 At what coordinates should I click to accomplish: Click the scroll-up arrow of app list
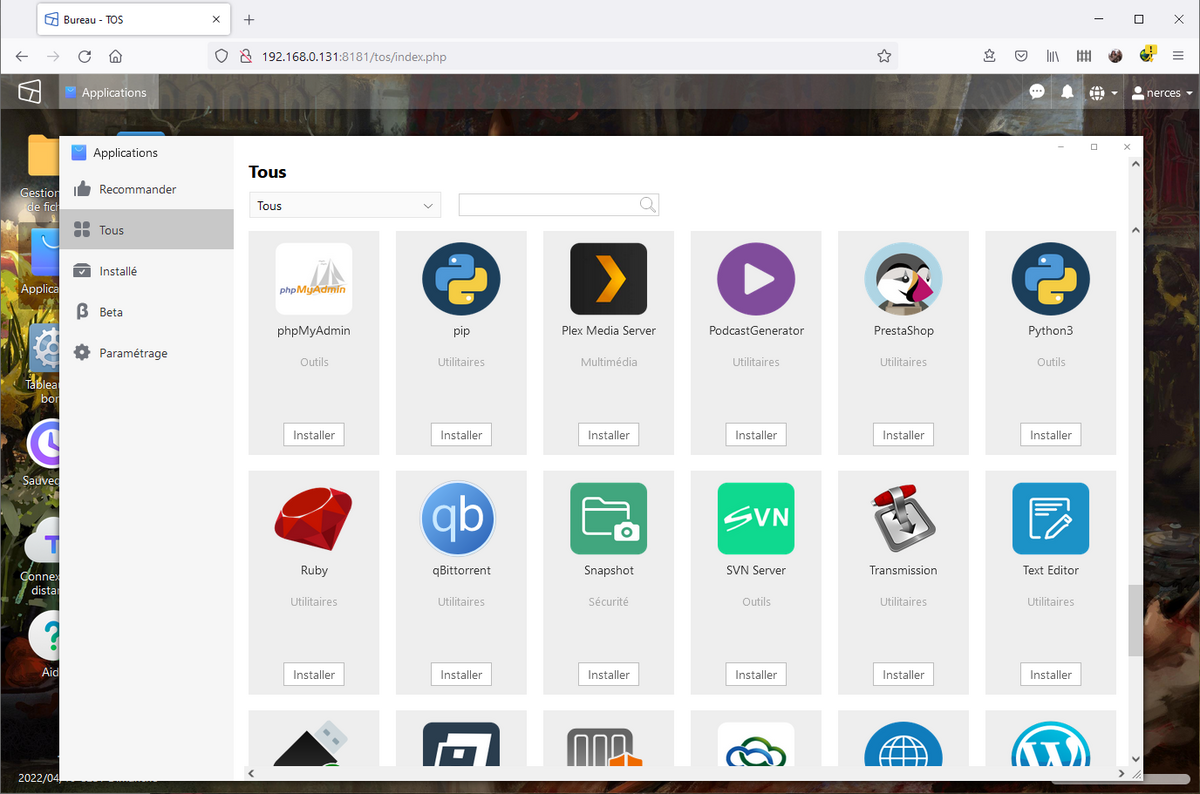[x=1135, y=230]
